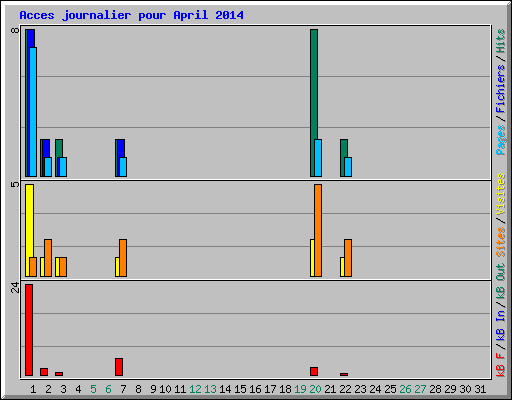Select day label 16 on the x-axis

255,389
